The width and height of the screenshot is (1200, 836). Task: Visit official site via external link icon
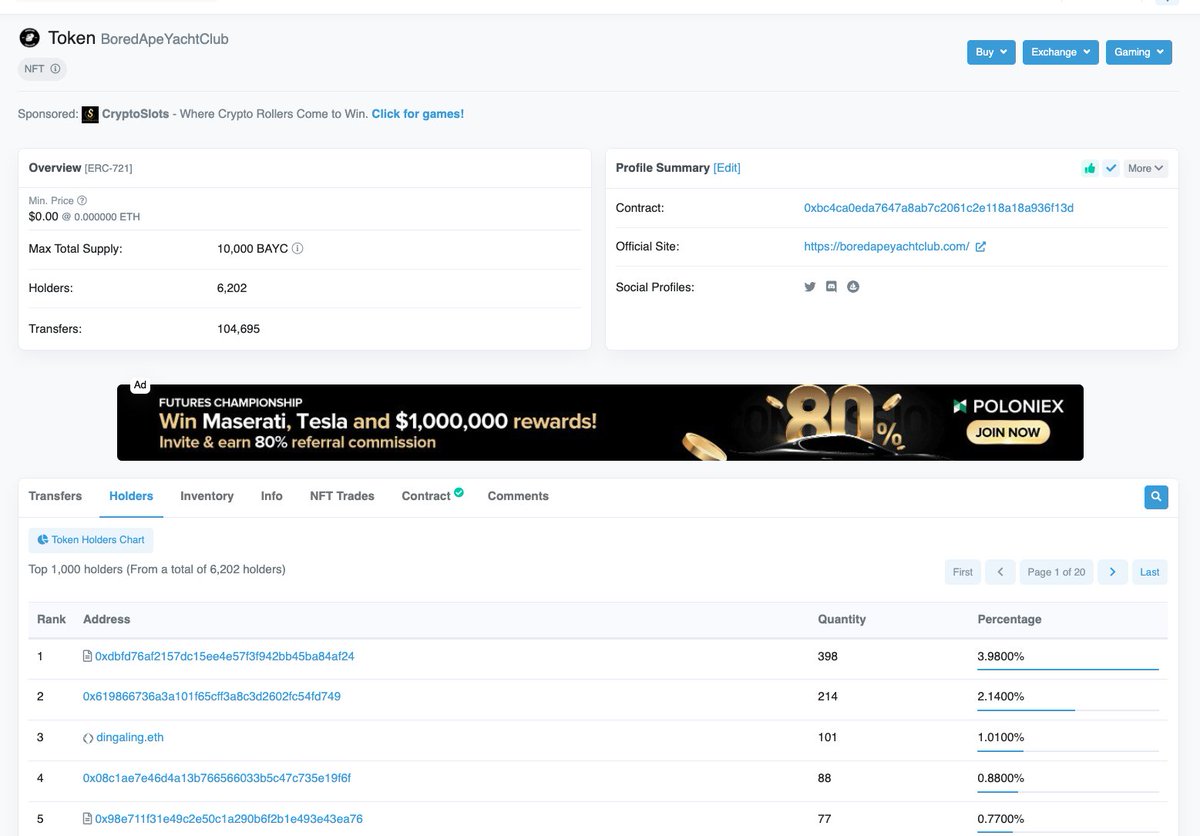pos(983,246)
